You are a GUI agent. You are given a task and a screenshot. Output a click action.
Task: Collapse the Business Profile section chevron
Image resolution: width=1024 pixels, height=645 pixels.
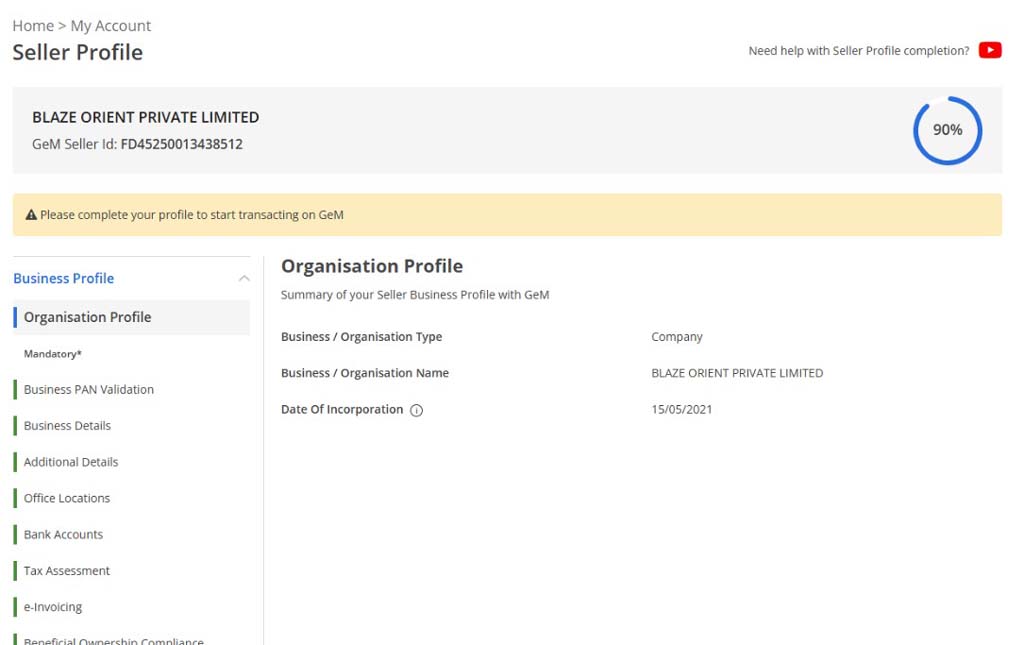point(243,279)
